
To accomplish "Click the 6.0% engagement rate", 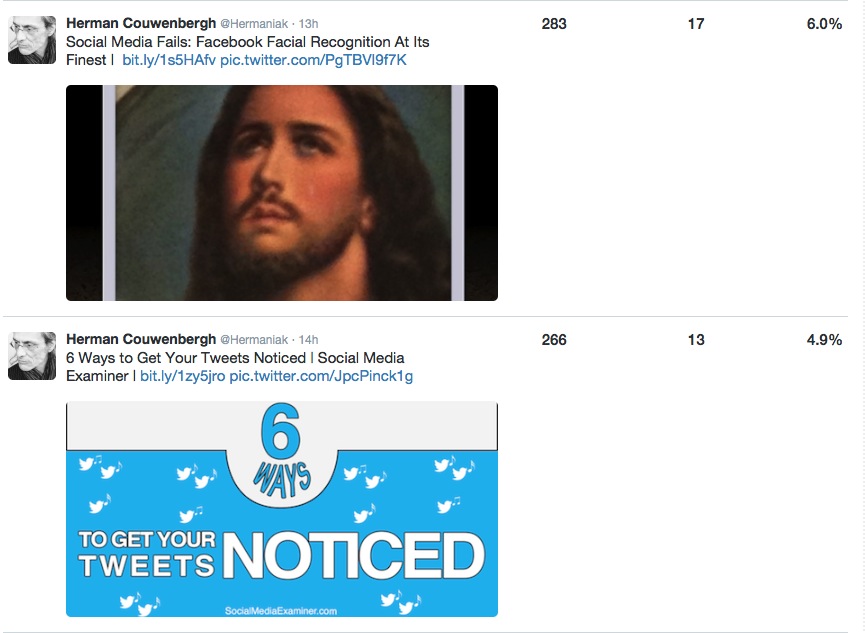I will pyautogui.click(x=824, y=24).
